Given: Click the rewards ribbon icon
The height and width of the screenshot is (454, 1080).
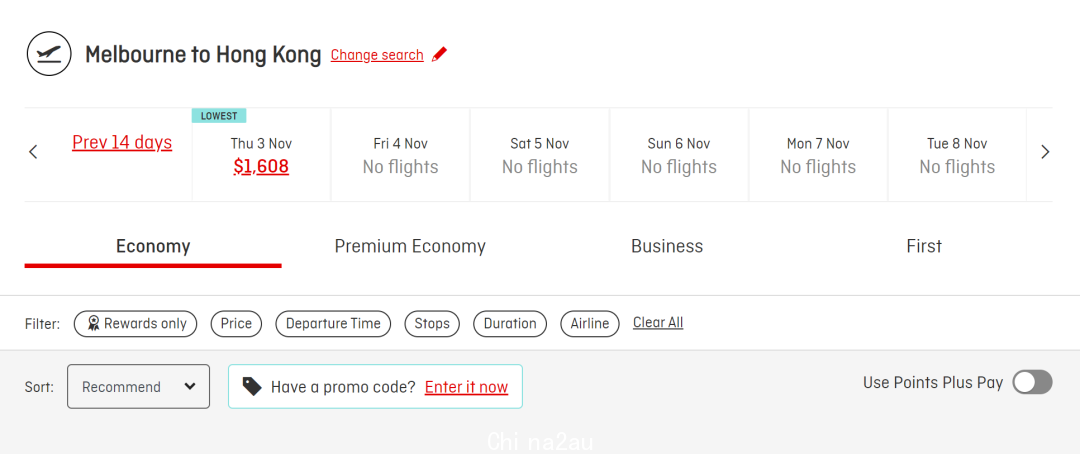Looking at the screenshot, I should pyautogui.click(x=94, y=324).
